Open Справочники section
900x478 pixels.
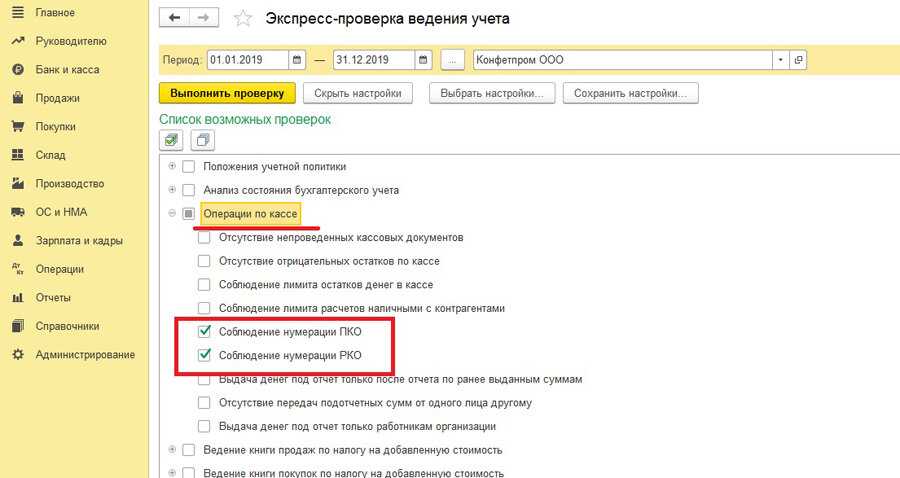[x=67, y=326]
